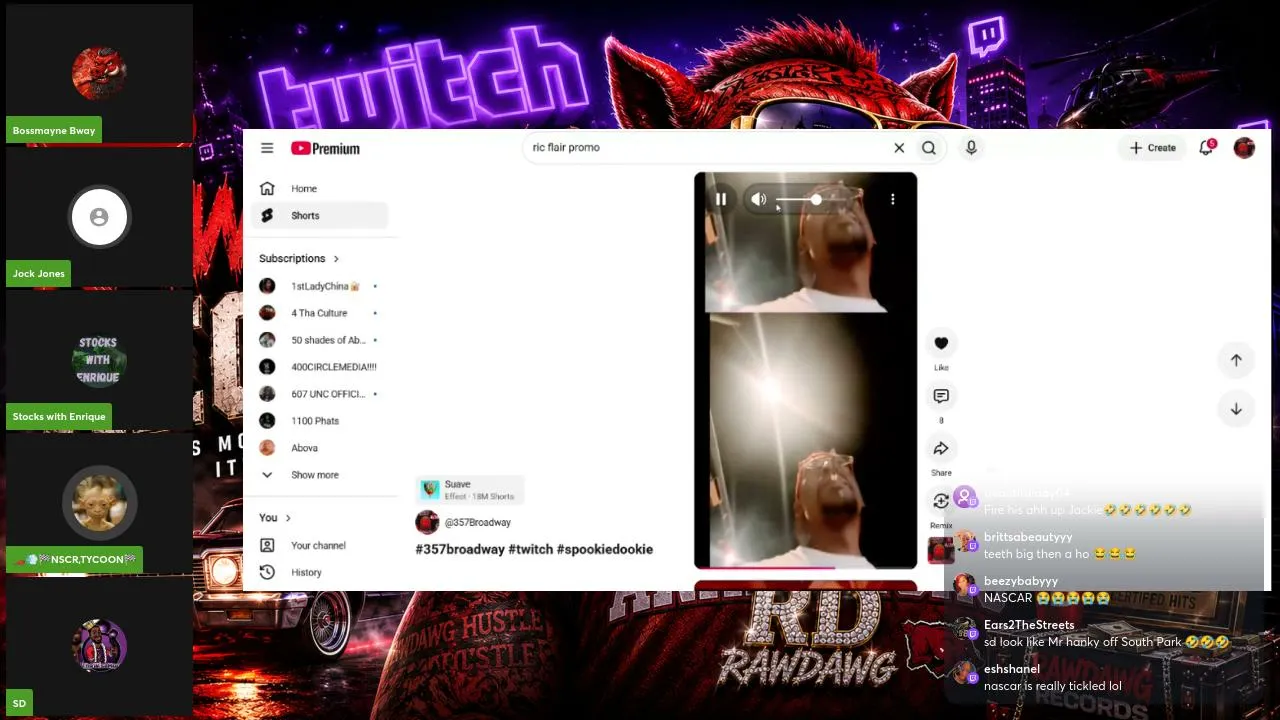This screenshot has height=720, width=1280.
Task: Open History in sidebar
Action: click(322, 572)
